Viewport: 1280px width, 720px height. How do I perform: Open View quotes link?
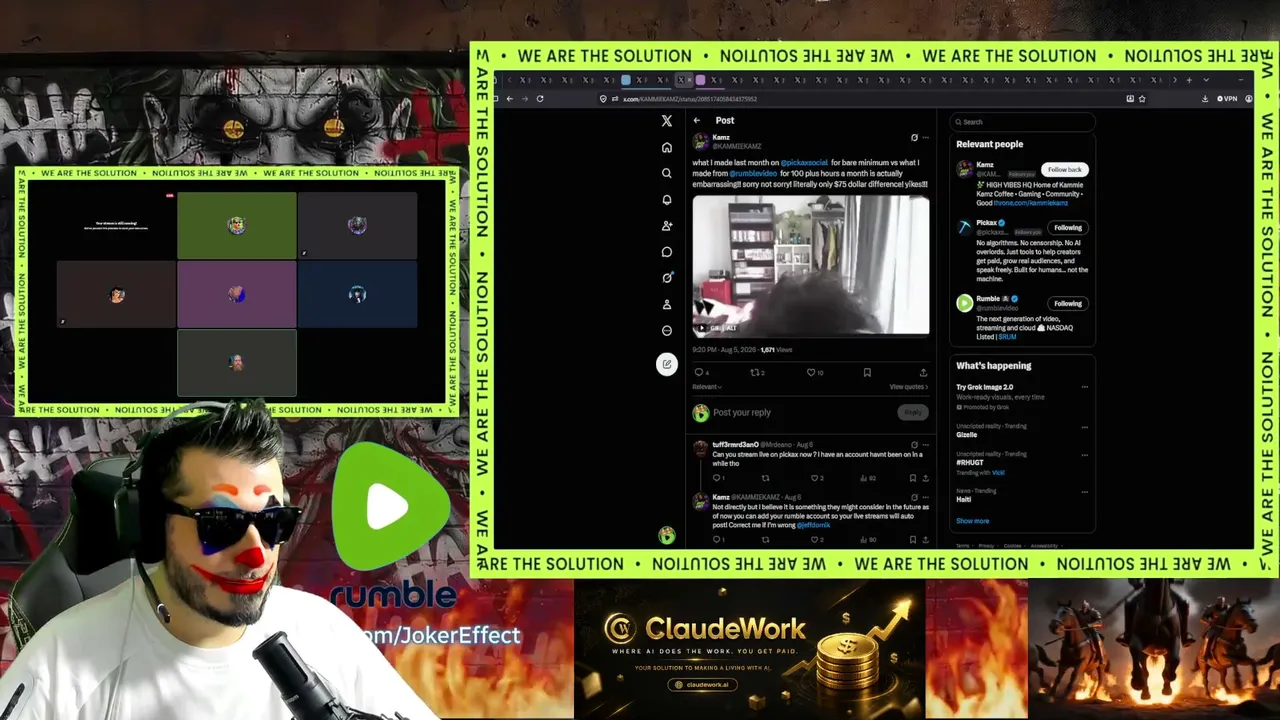pos(909,387)
